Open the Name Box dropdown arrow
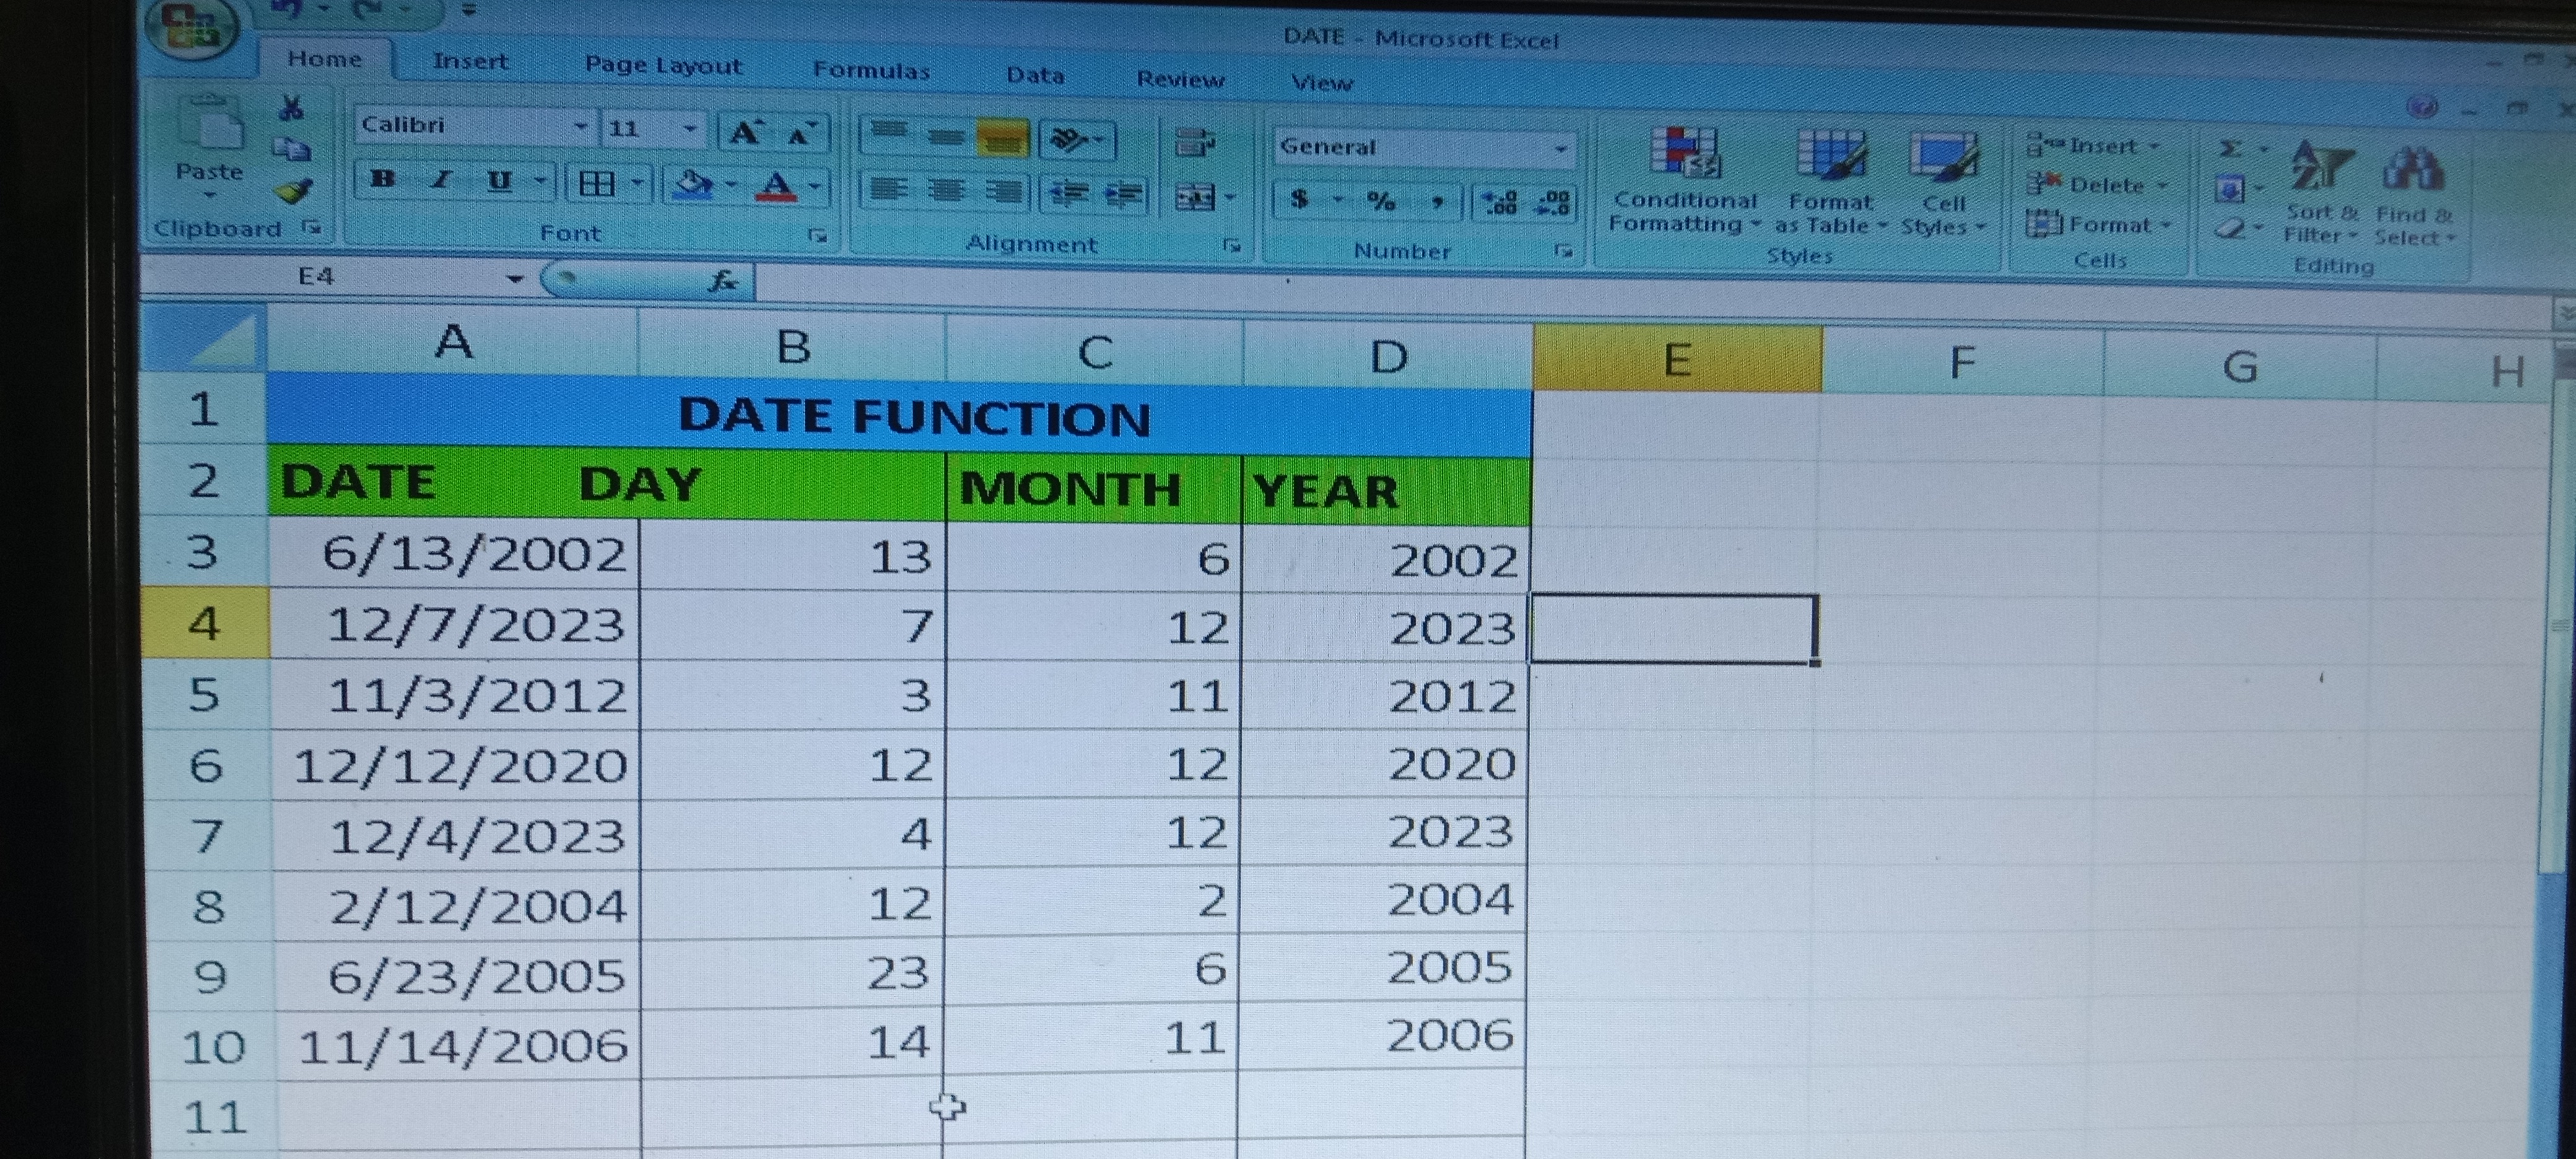 tap(514, 279)
